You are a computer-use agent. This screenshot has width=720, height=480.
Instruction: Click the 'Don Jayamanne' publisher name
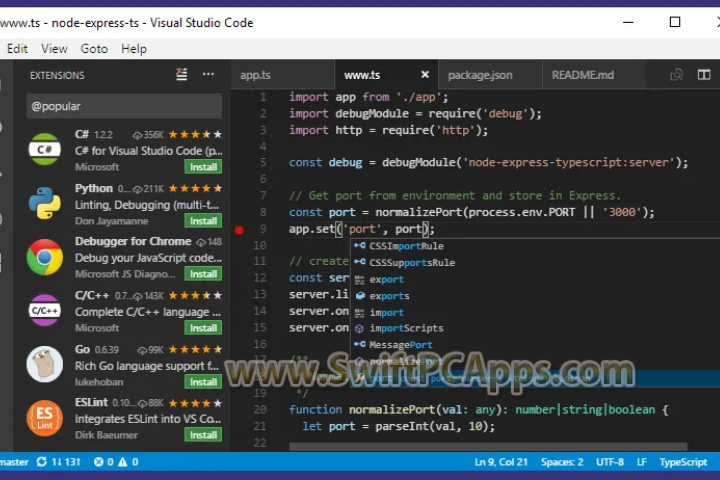click(112, 221)
